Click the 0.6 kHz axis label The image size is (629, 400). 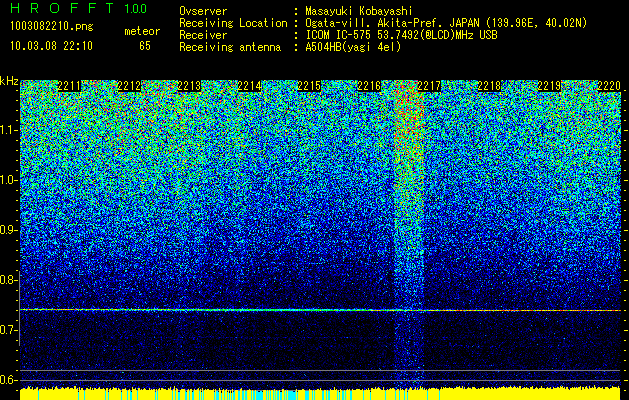(8, 380)
